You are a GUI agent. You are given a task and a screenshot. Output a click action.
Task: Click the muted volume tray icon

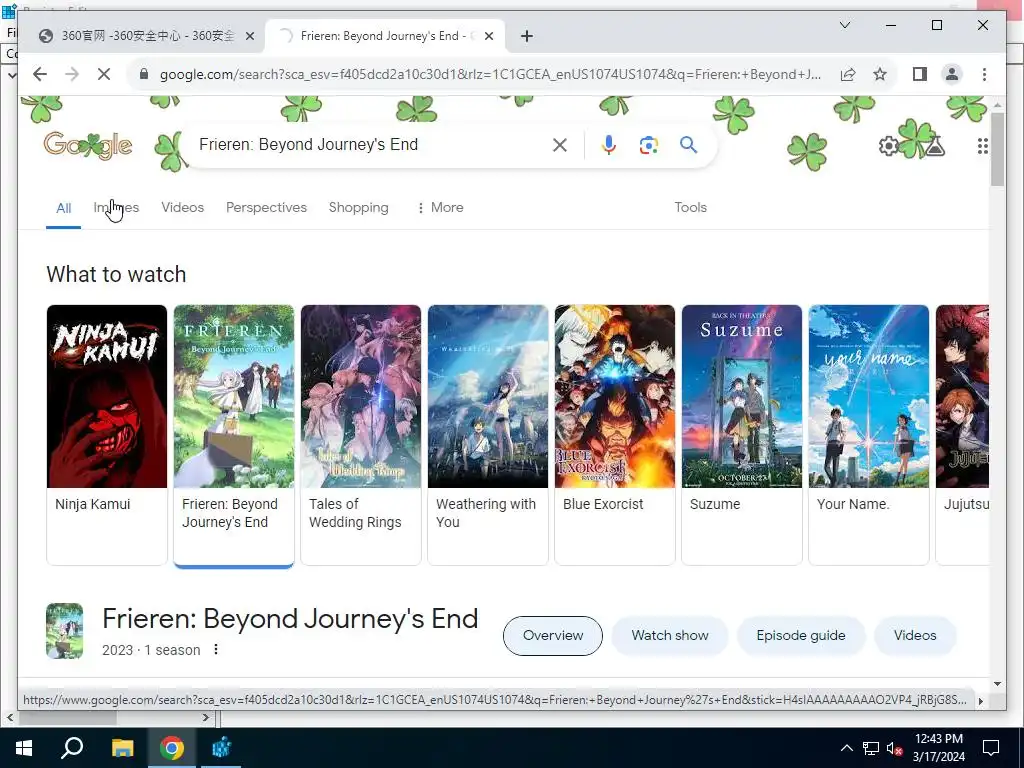[894, 748]
